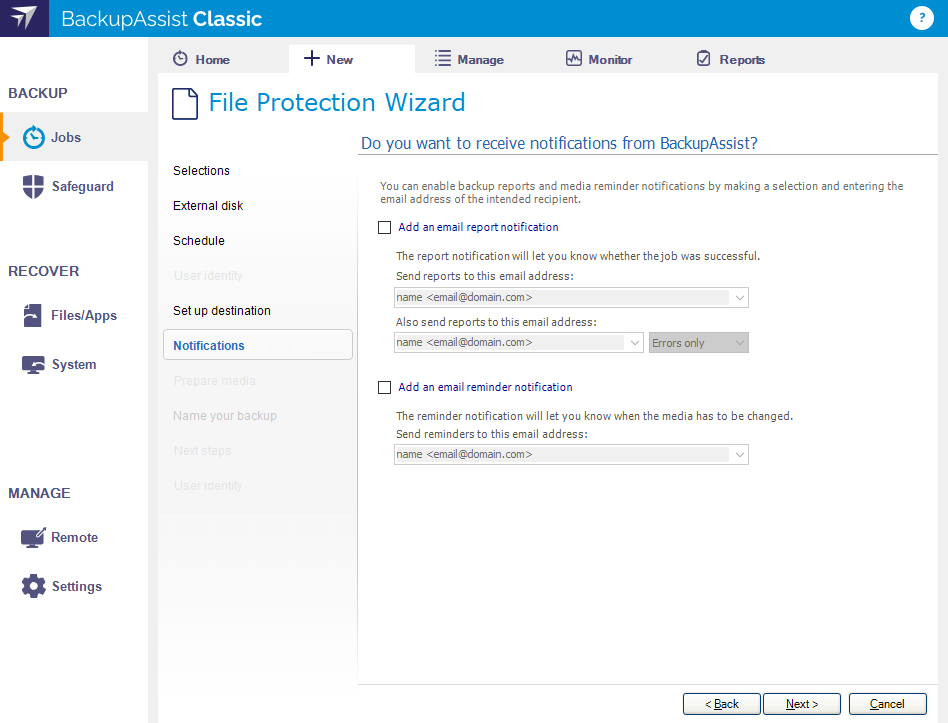This screenshot has height=723, width=948.
Task: Click the help question mark icon
Action: (921, 18)
